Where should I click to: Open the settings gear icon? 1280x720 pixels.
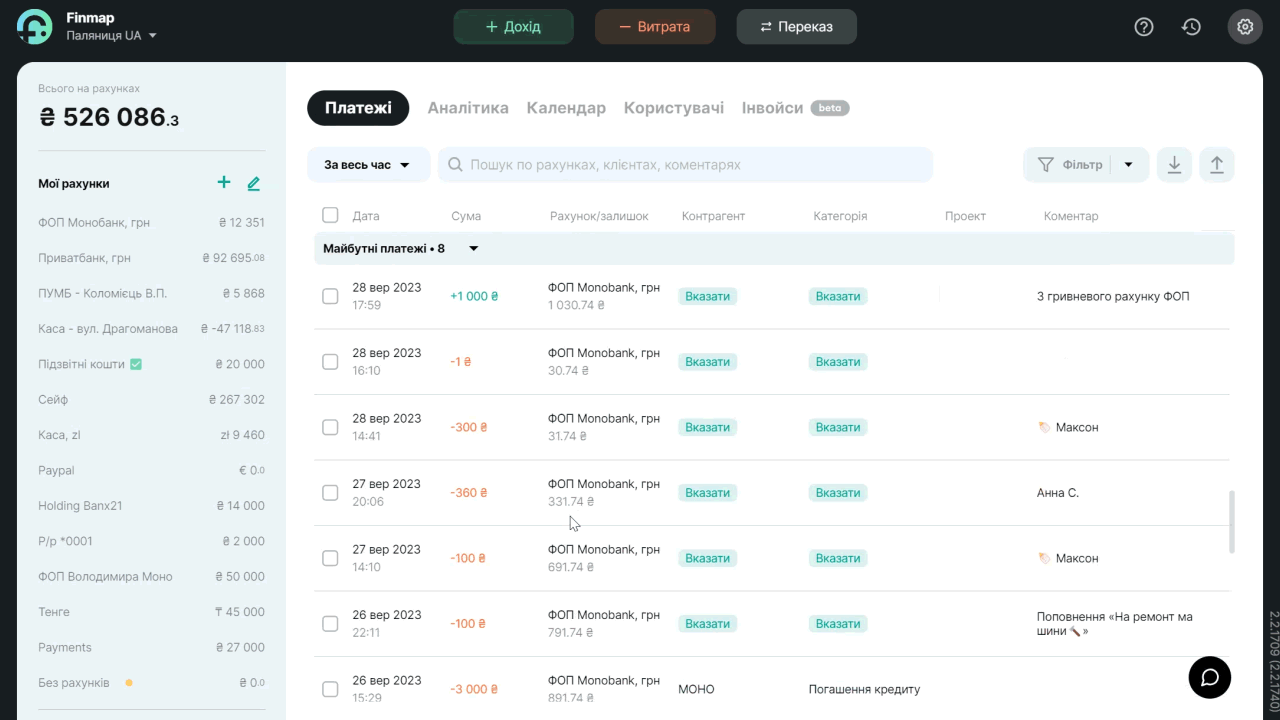click(1245, 27)
